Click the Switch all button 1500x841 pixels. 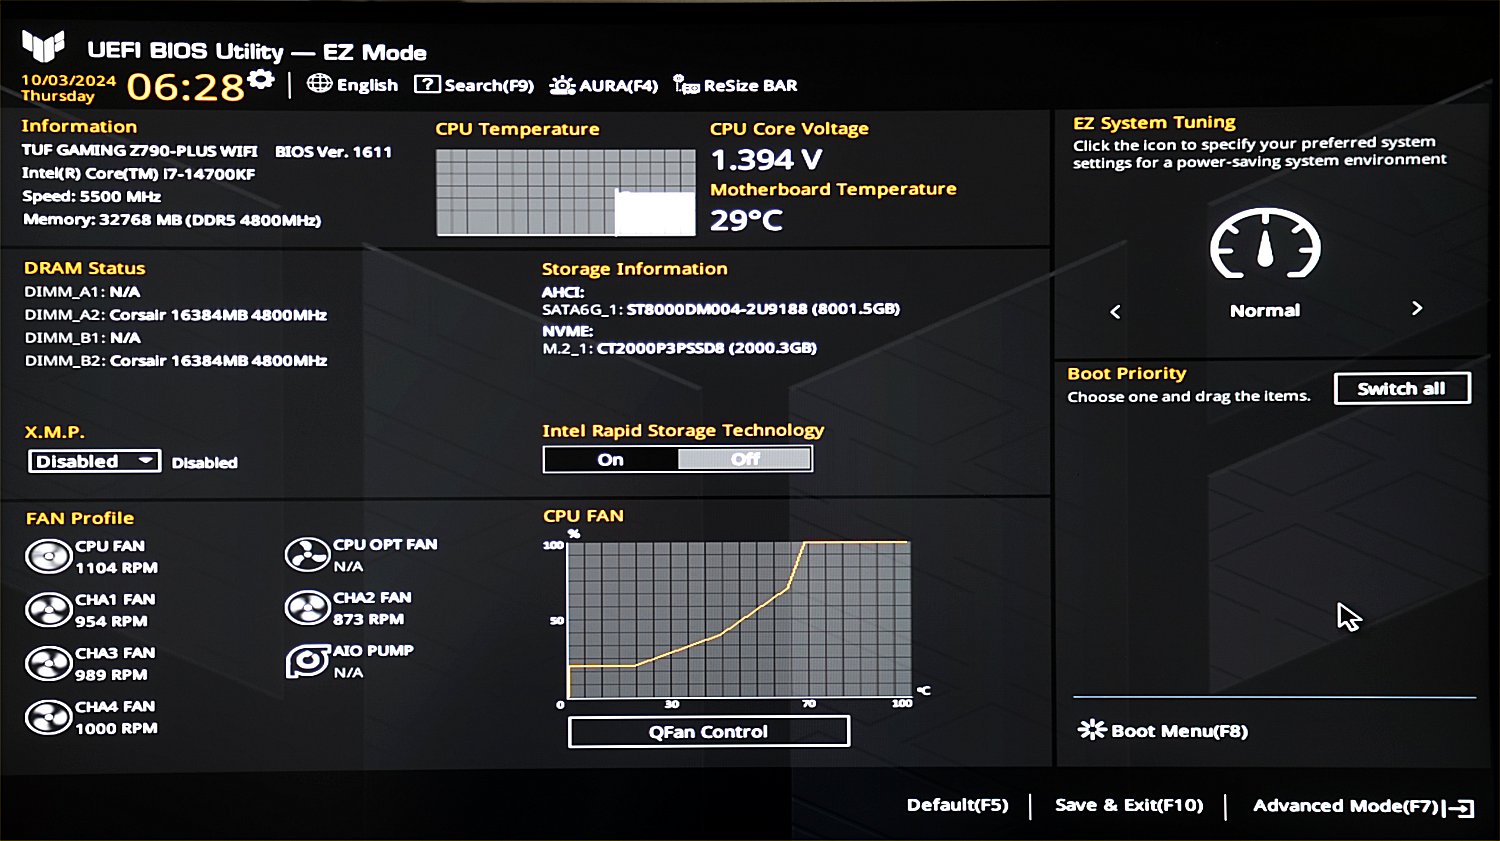coord(1402,389)
